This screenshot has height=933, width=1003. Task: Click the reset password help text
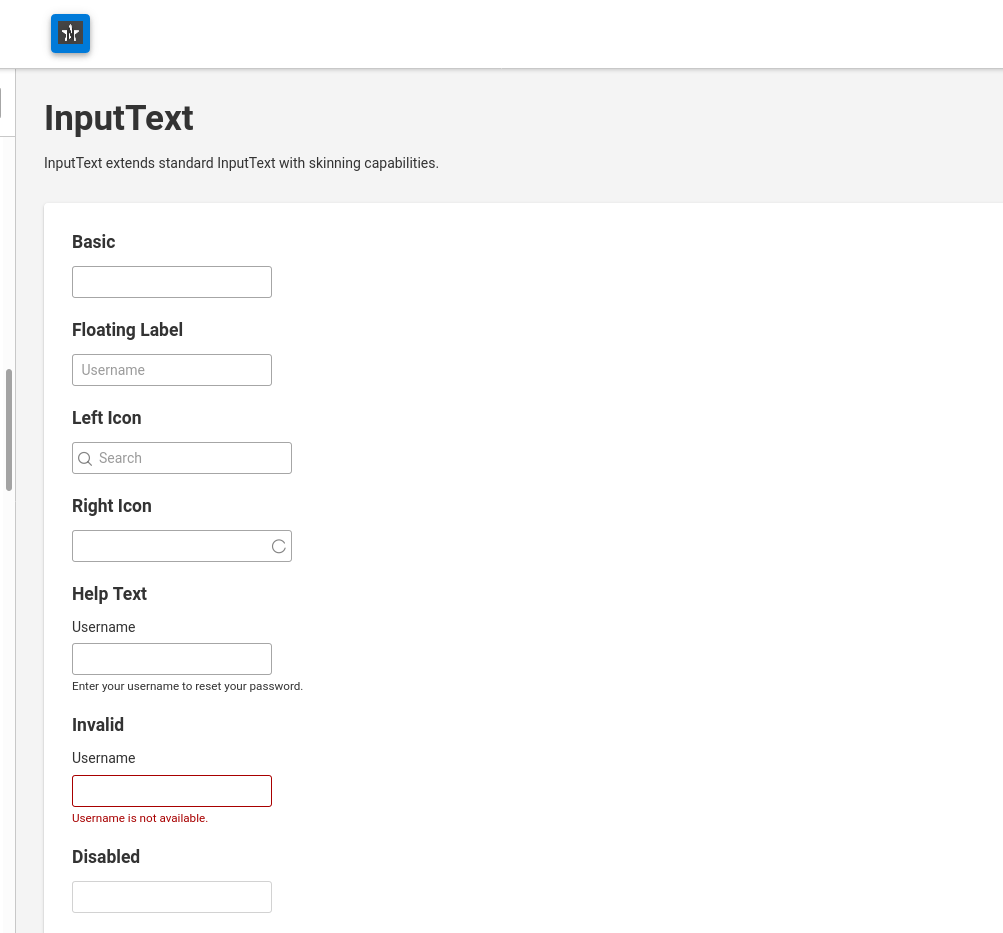[187, 686]
